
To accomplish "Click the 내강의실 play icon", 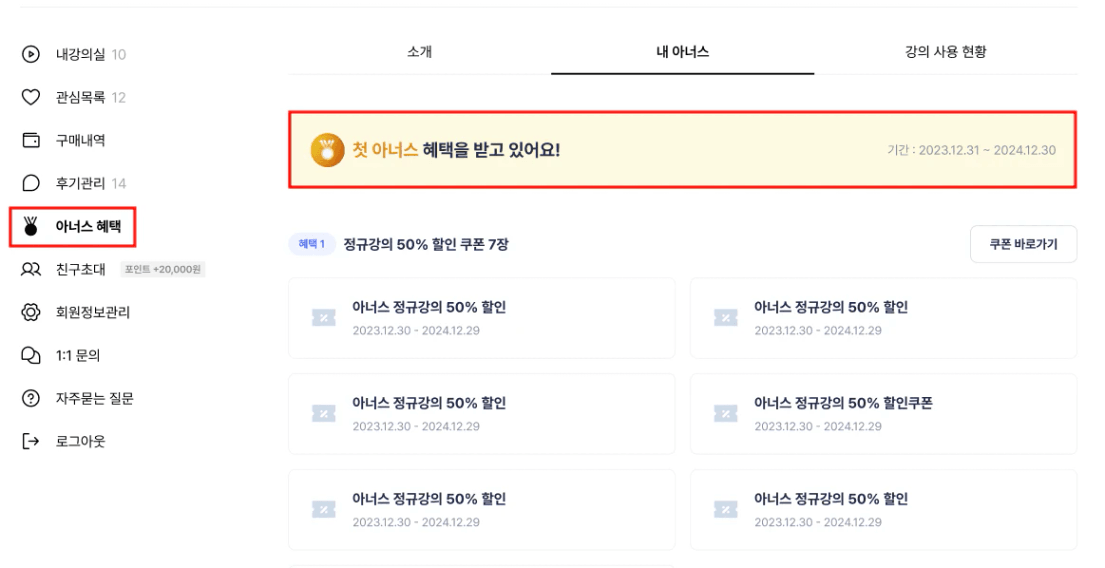I will click(31, 54).
